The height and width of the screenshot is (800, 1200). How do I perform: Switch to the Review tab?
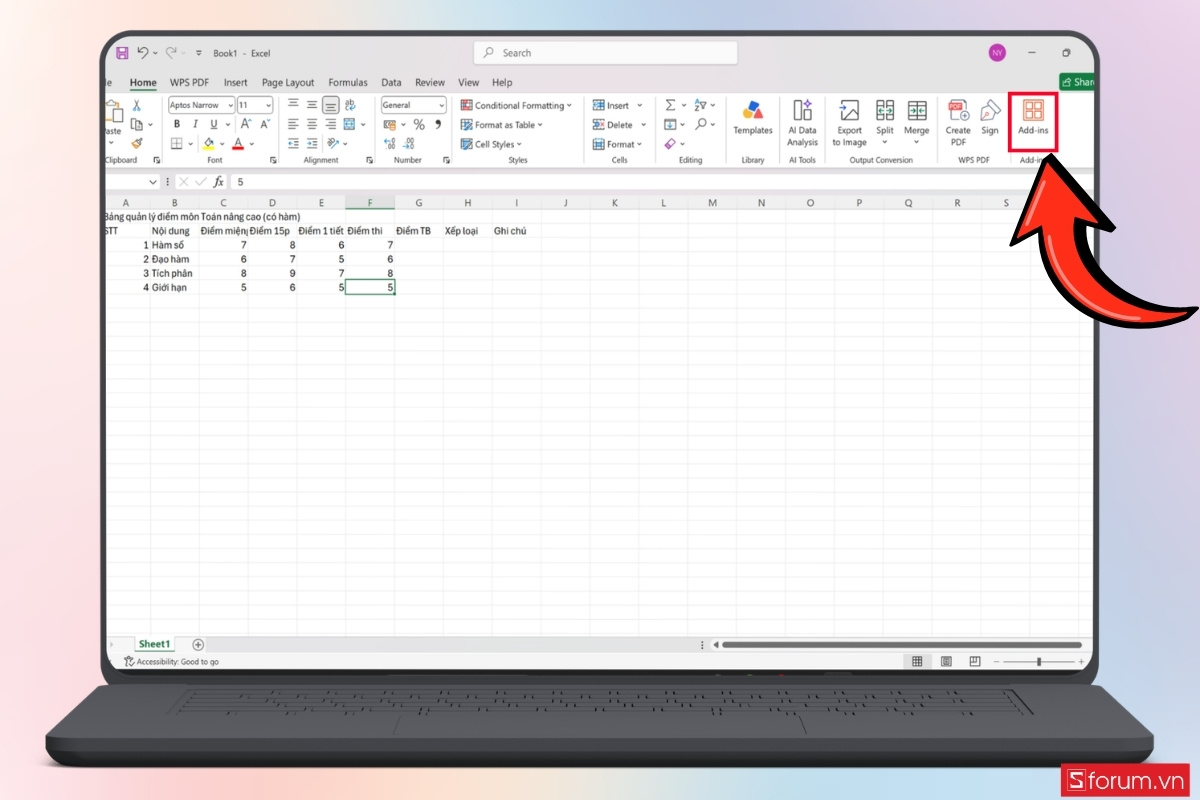[430, 83]
